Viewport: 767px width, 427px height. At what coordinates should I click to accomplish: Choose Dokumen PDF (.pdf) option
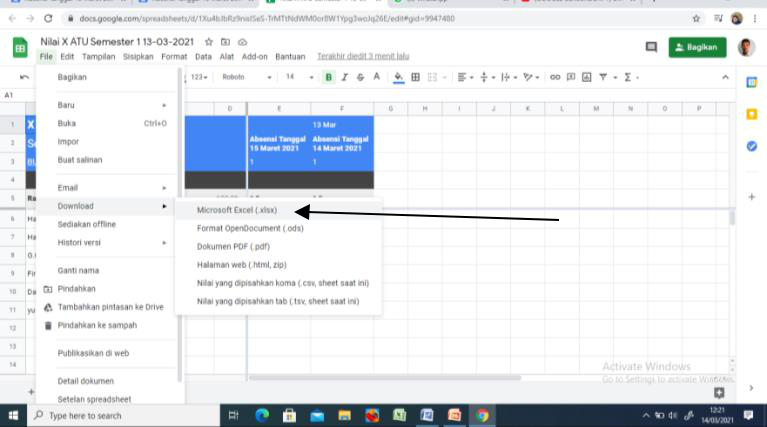click(233, 246)
